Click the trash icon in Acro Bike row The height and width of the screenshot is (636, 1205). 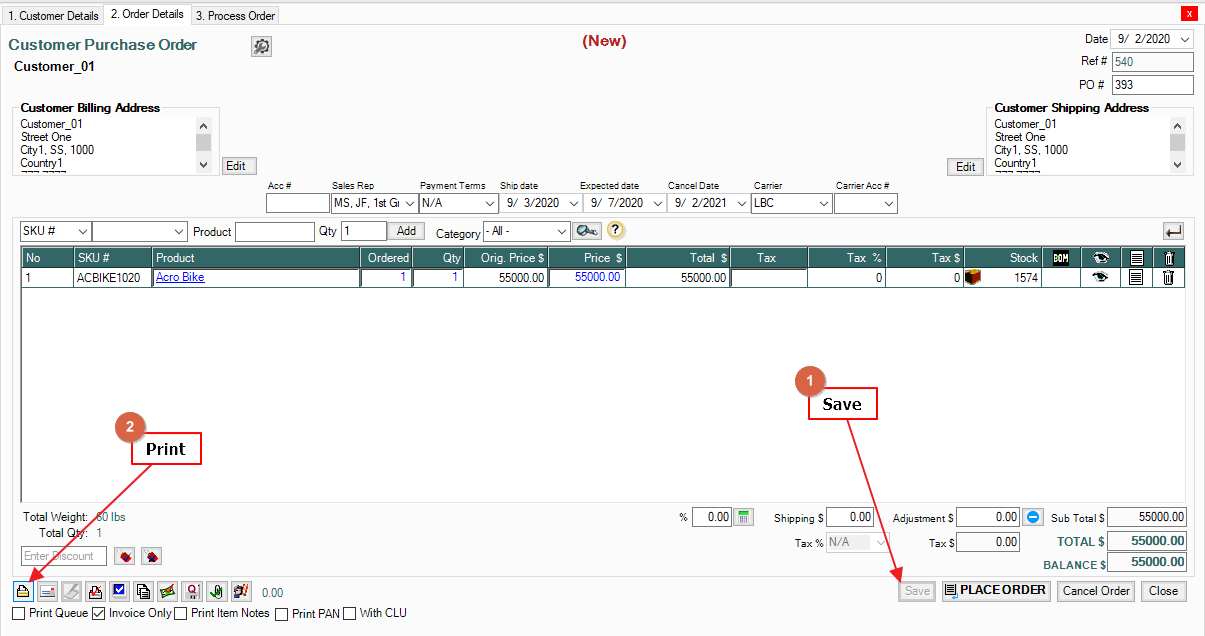click(x=1168, y=278)
